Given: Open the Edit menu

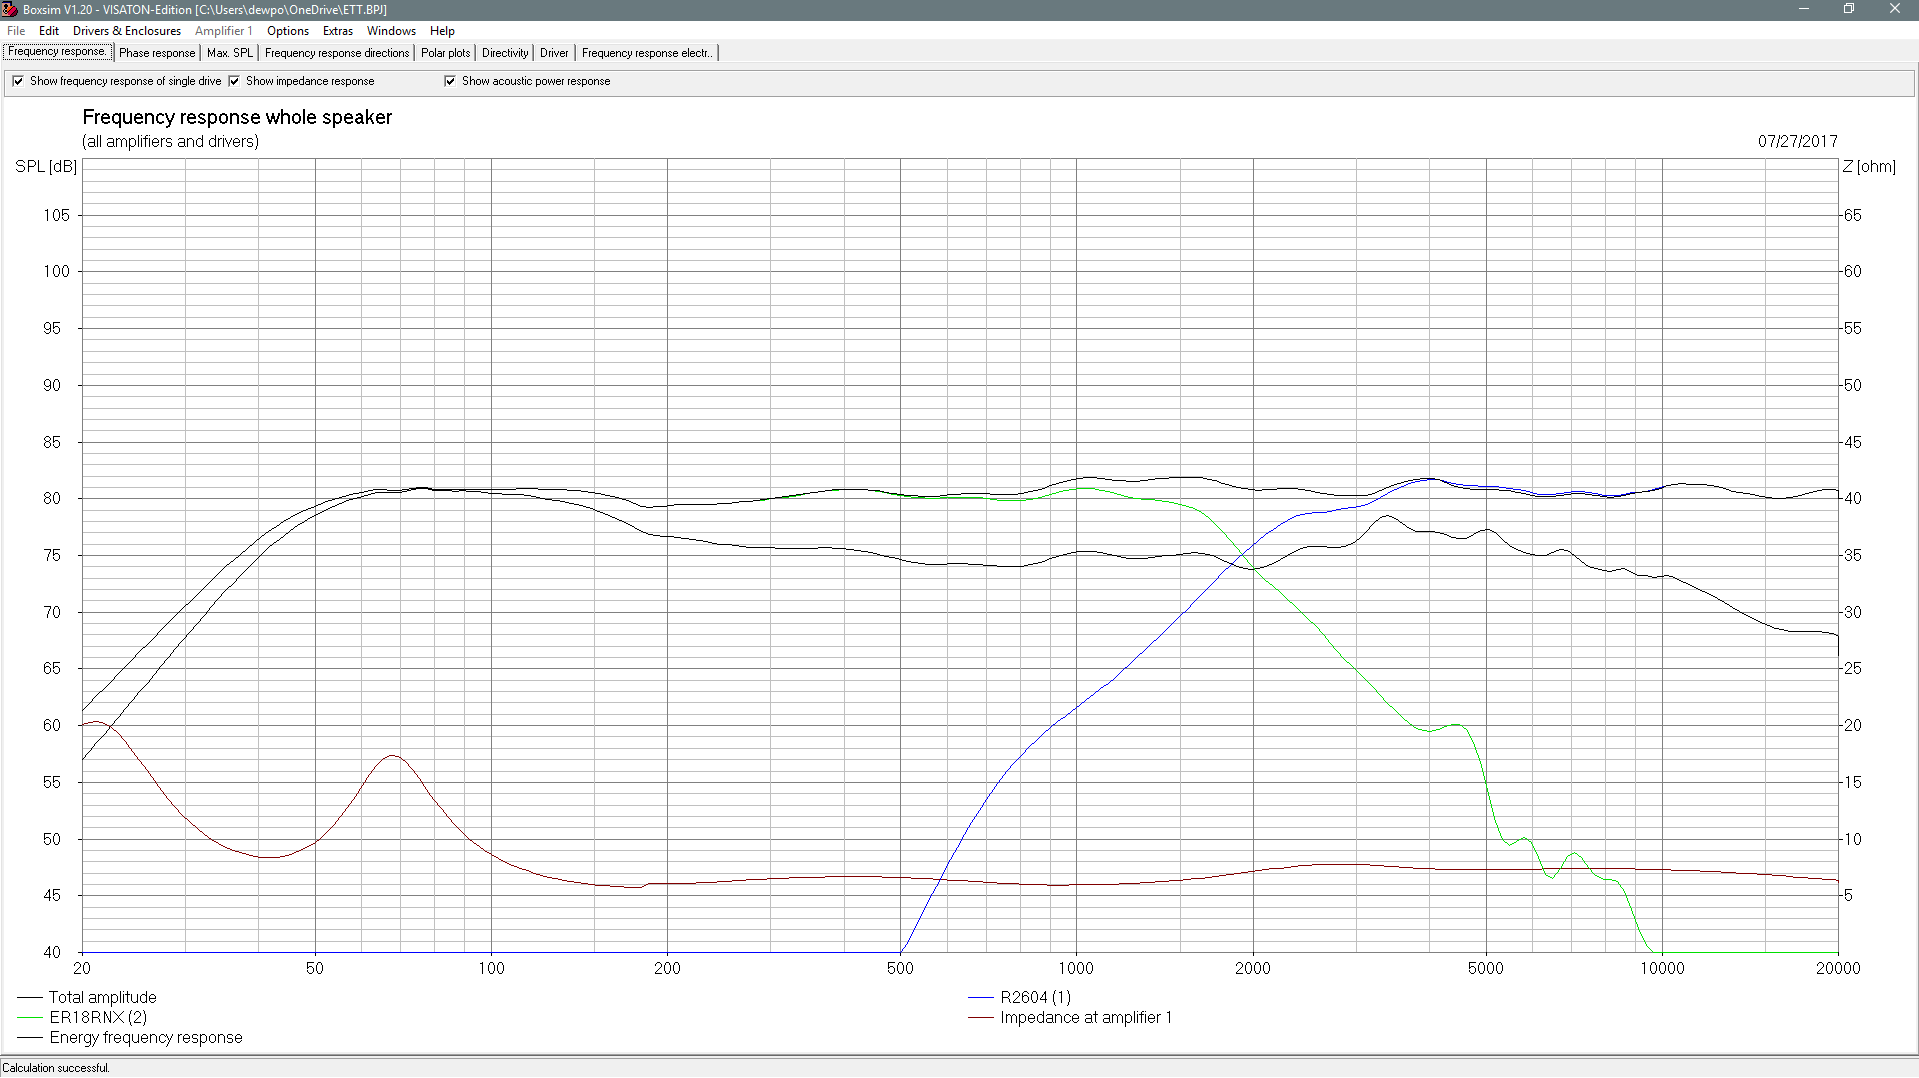Looking at the screenshot, I should pyautogui.click(x=48, y=31).
